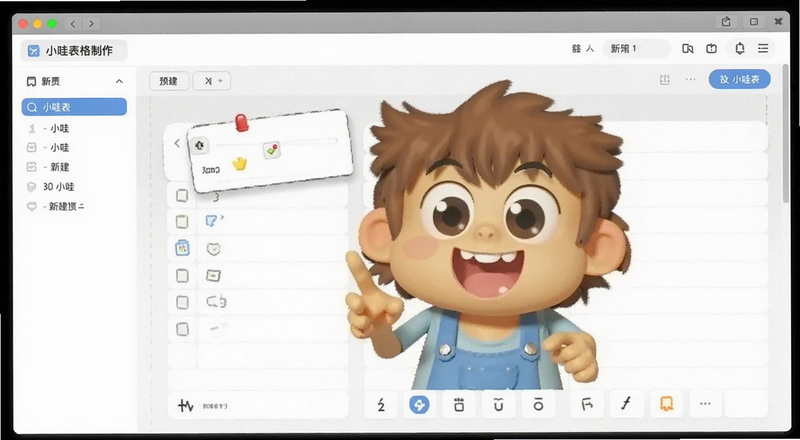Screen dimensions: 800x440
Task: Collapse the 新贡 sidebar section with the chevron
Action: 119,81
